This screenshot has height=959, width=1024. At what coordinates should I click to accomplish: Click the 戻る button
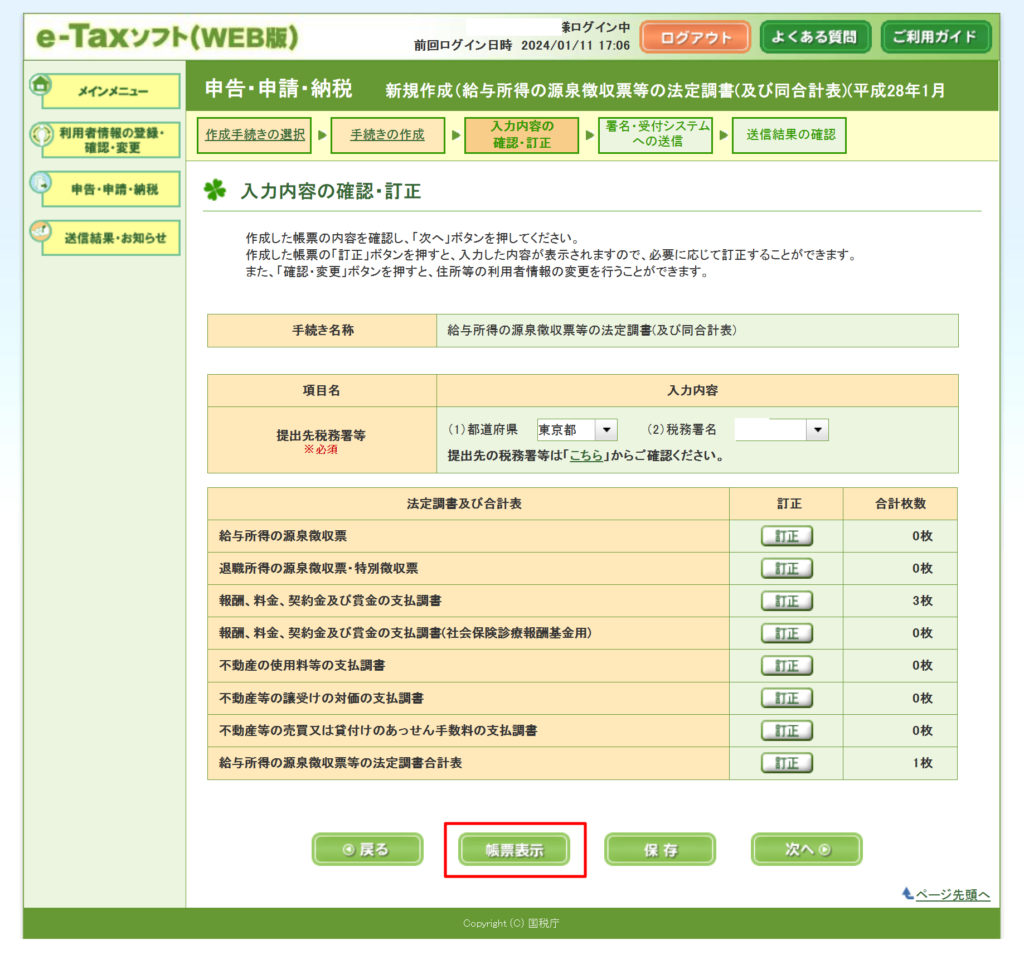tap(368, 850)
